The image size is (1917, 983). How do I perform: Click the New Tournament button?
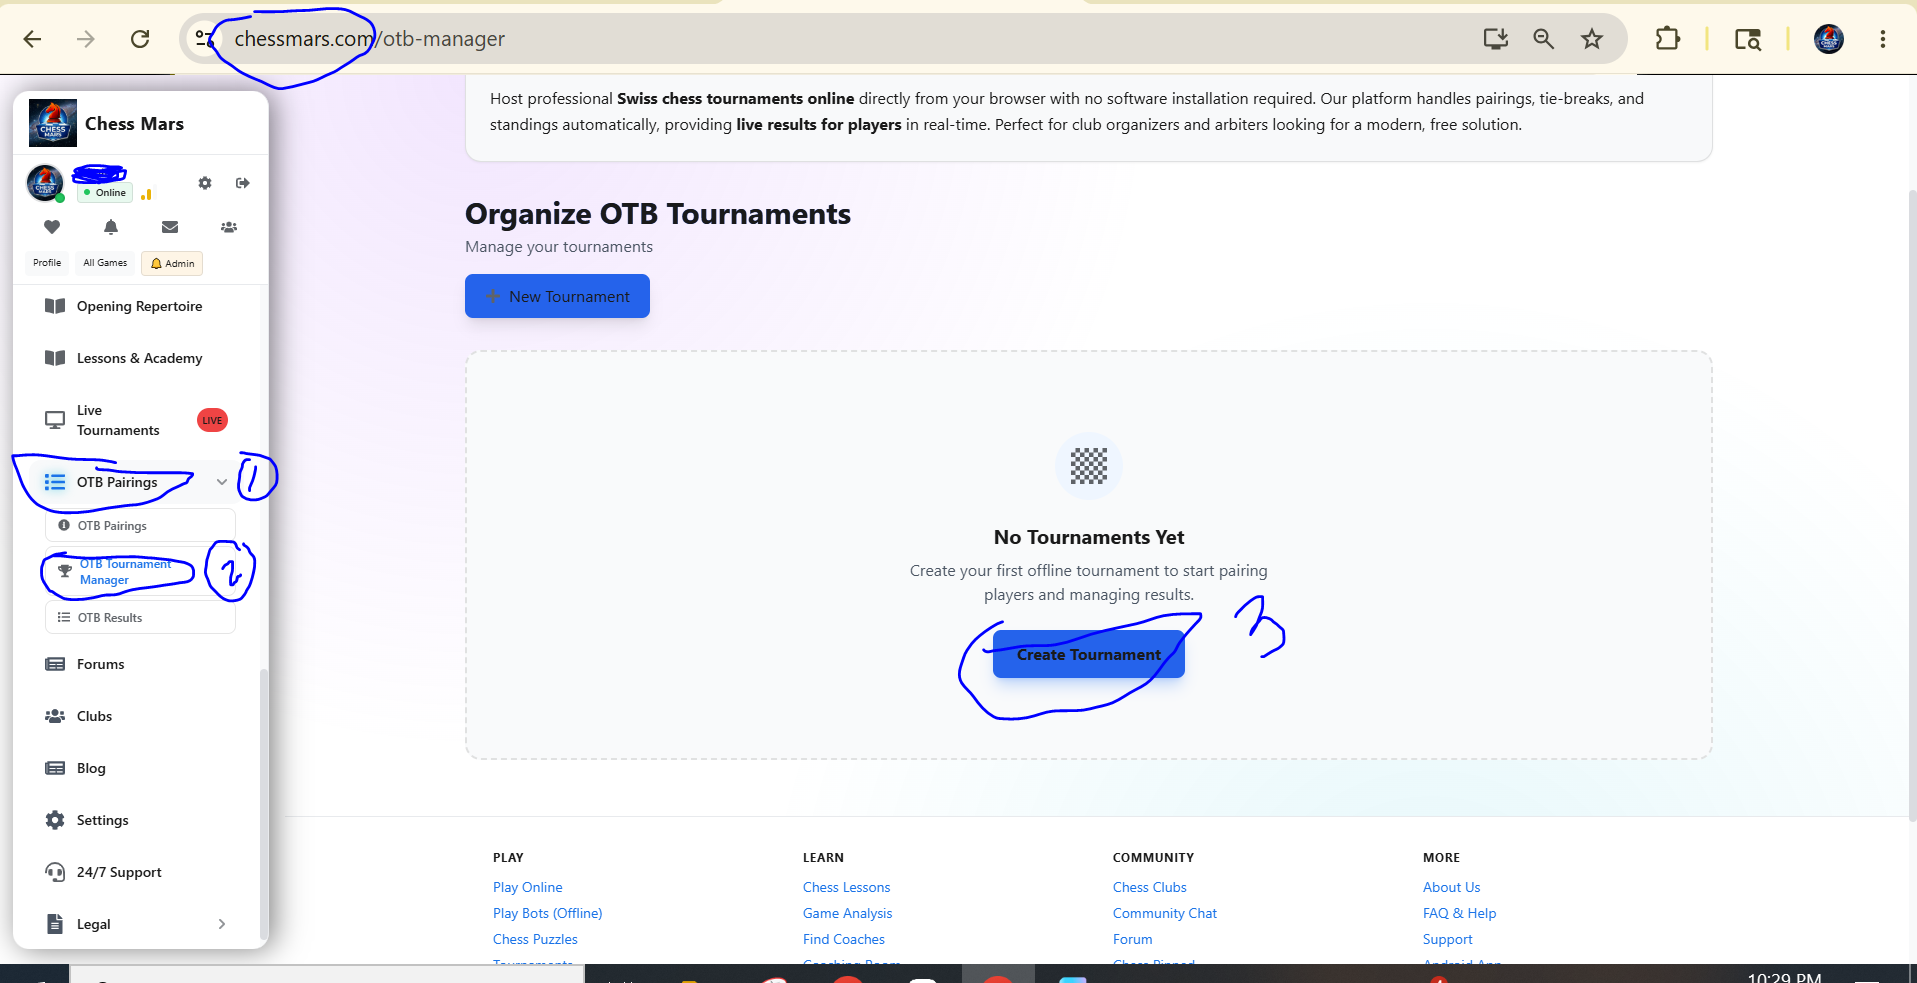coord(557,296)
